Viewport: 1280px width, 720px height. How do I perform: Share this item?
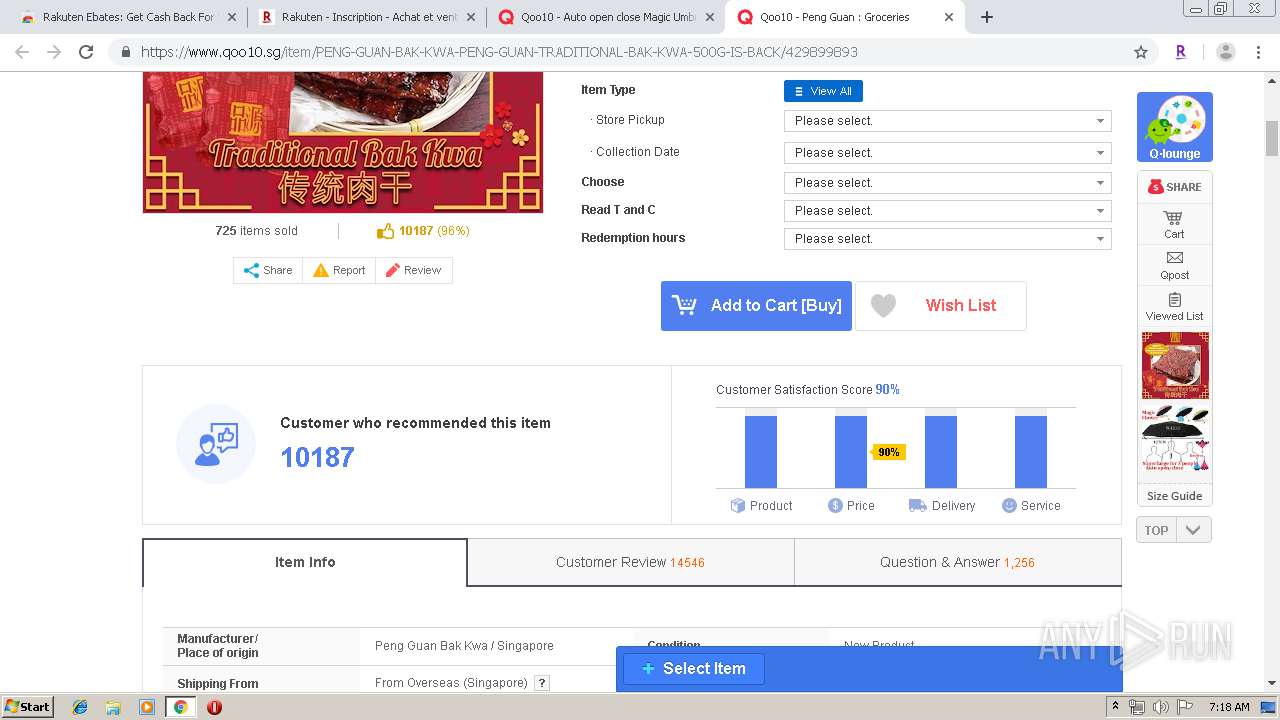pos(268,270)
